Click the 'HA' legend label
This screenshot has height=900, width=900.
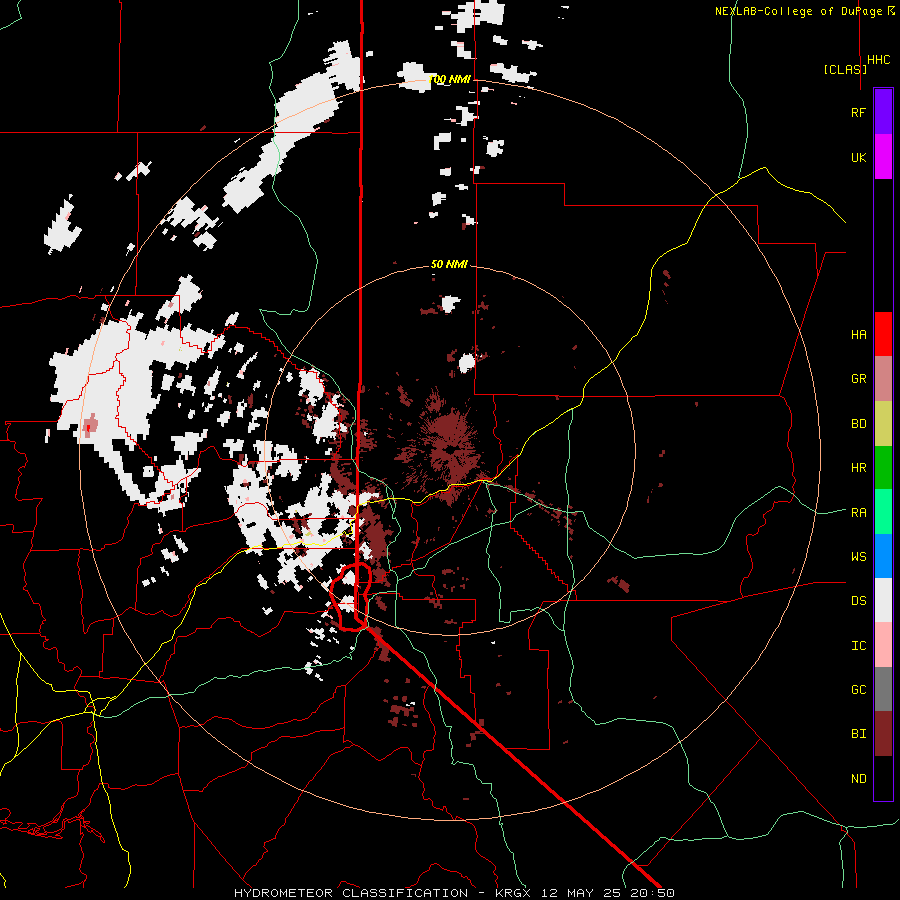(x=858, y=334)
